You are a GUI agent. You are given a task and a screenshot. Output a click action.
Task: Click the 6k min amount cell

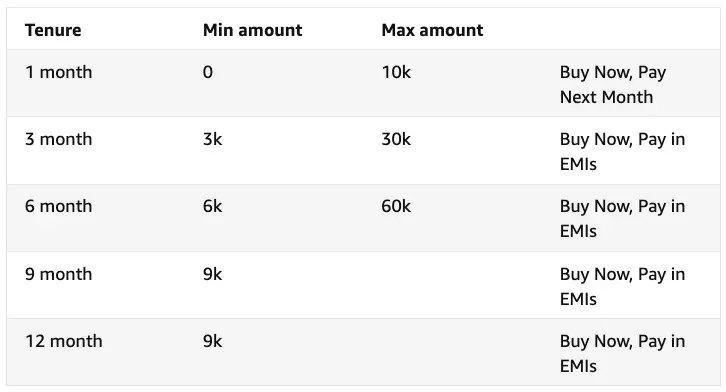(213, 206)
